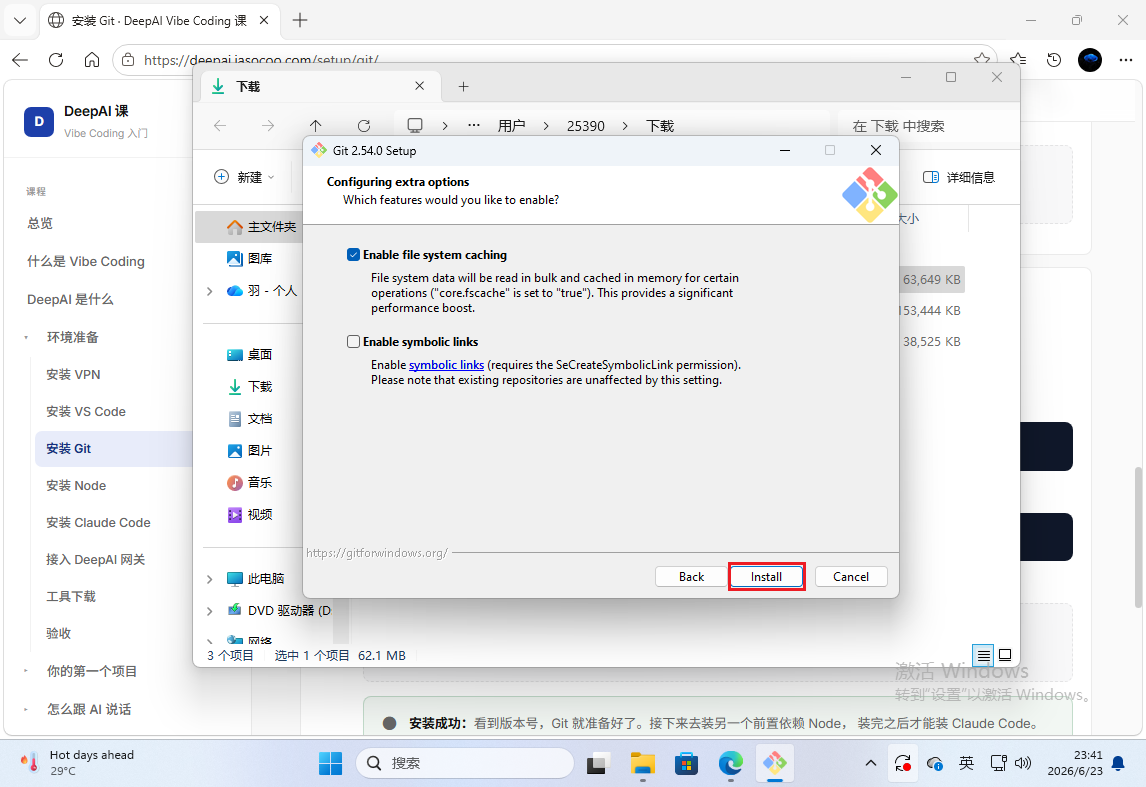This screenshot has height=787, width=1146.
Task: Expand the DVD 驱动器 tree node
Action: pyautogui.click(x=210, y=611)
